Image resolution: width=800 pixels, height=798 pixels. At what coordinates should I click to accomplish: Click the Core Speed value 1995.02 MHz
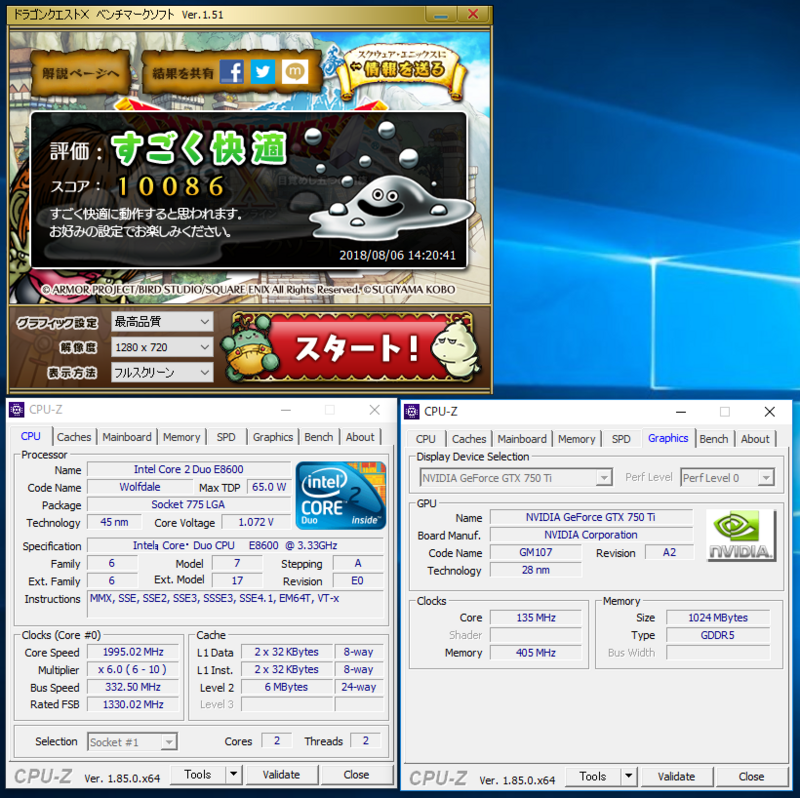click(x=133, y=652)
